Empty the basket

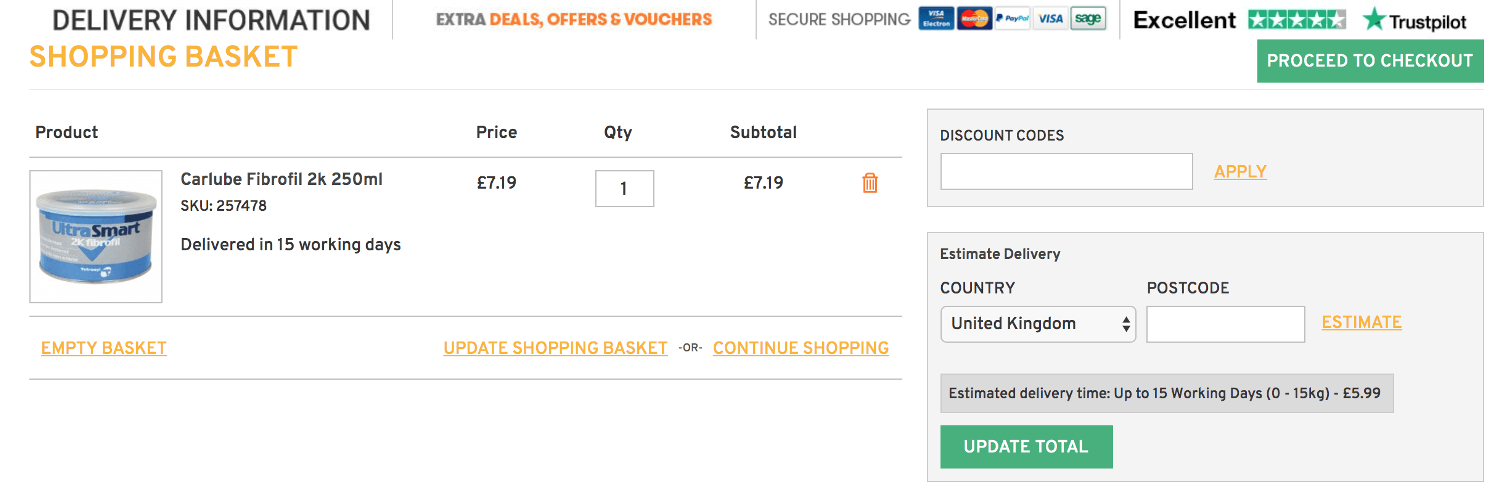click(104, 348)
